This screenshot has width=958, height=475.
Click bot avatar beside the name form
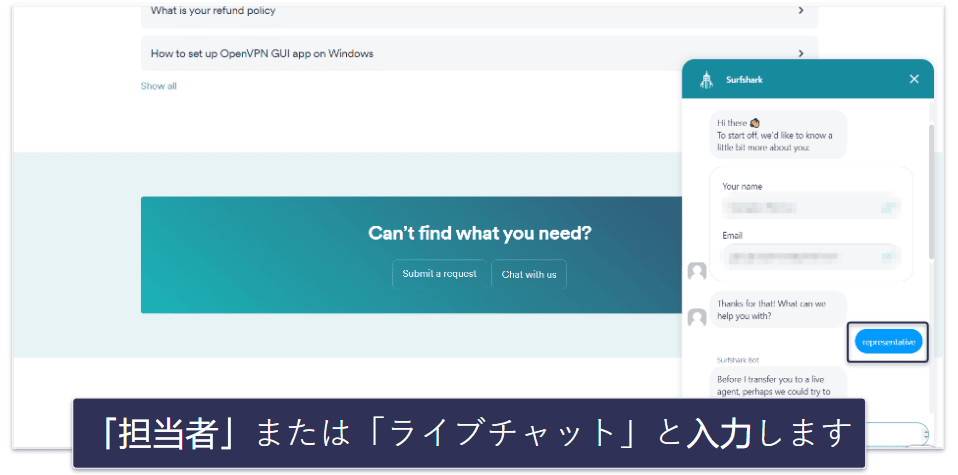click(x=697, y=271)
